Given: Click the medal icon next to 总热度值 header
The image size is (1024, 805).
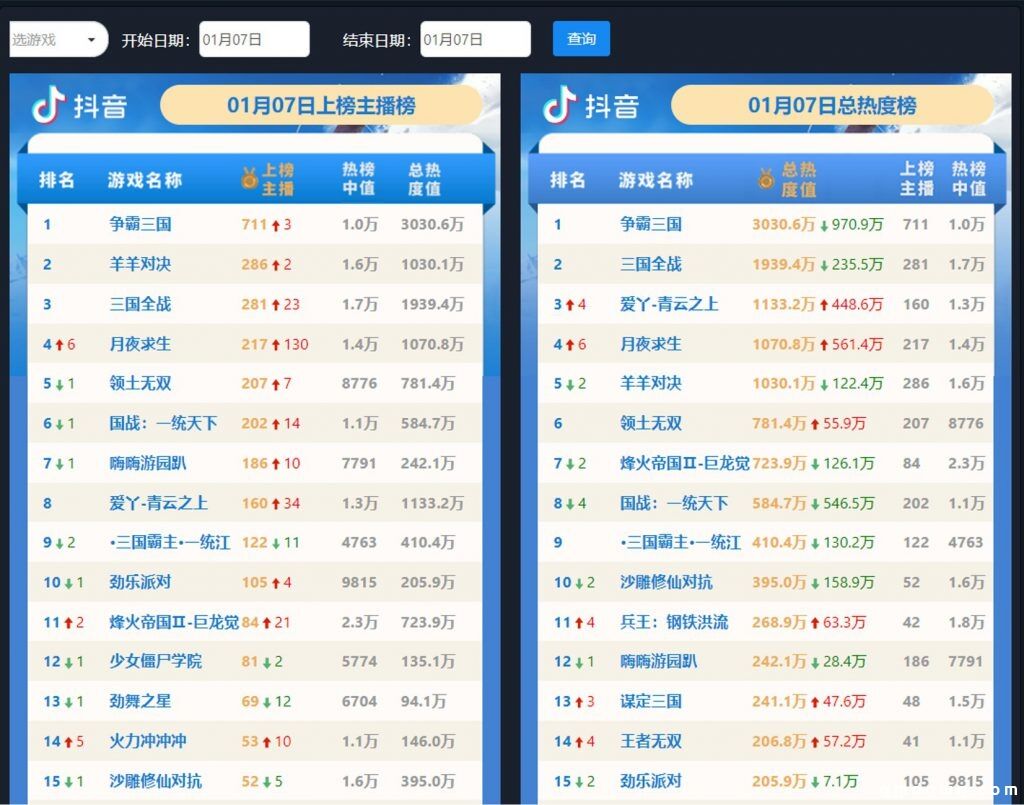Looking at the screenshot, I should pyautogui.click(x=766, y=178).
